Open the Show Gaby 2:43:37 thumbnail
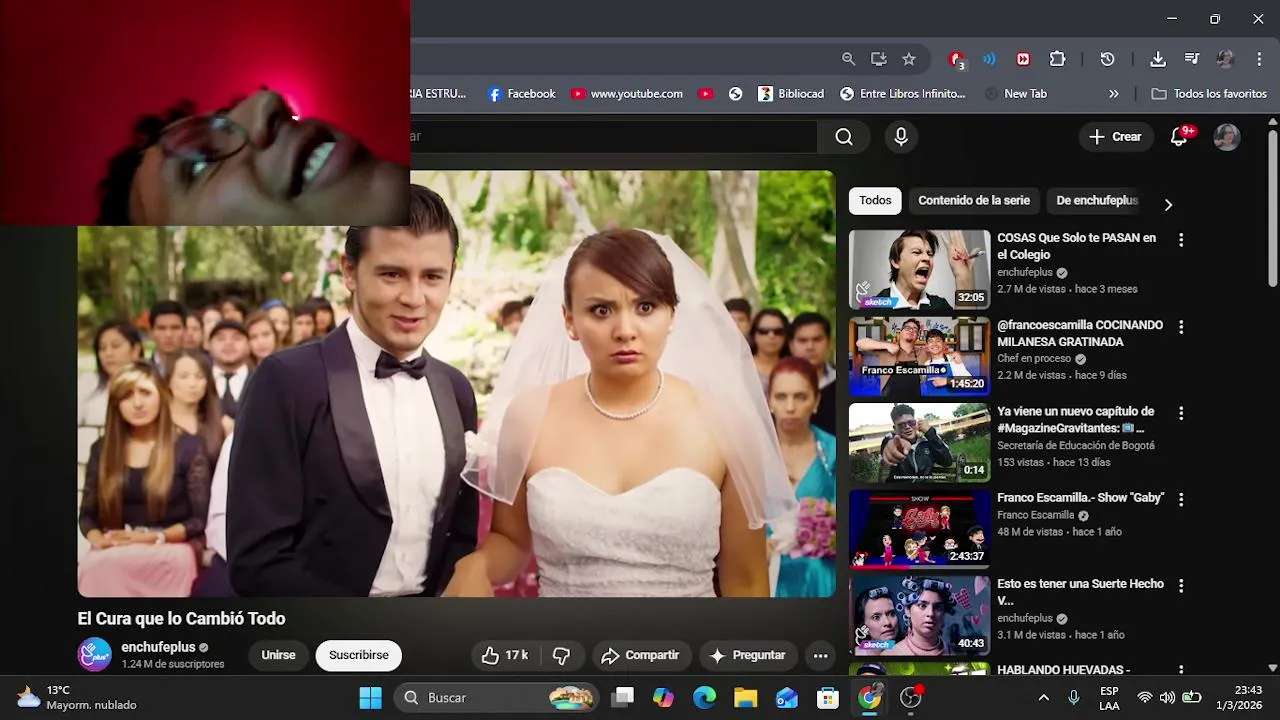 pyautogui.click(x=919, y=529)
